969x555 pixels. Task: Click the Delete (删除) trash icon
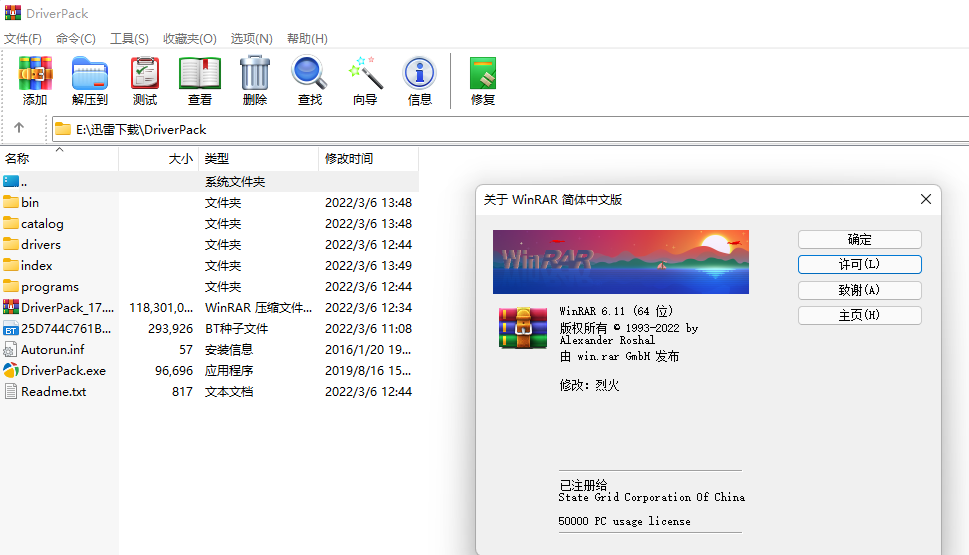(x=255, y=73)
